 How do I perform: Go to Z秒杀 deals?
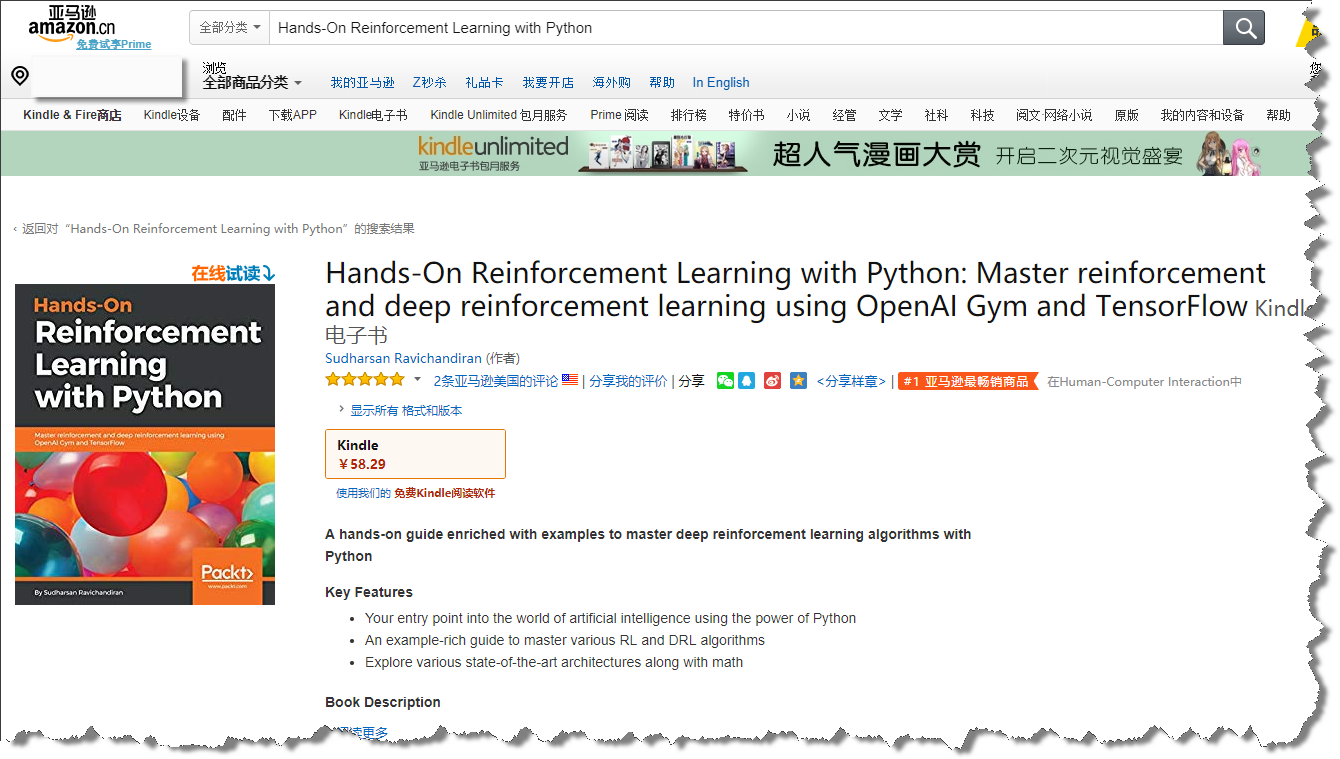point(430,83)
